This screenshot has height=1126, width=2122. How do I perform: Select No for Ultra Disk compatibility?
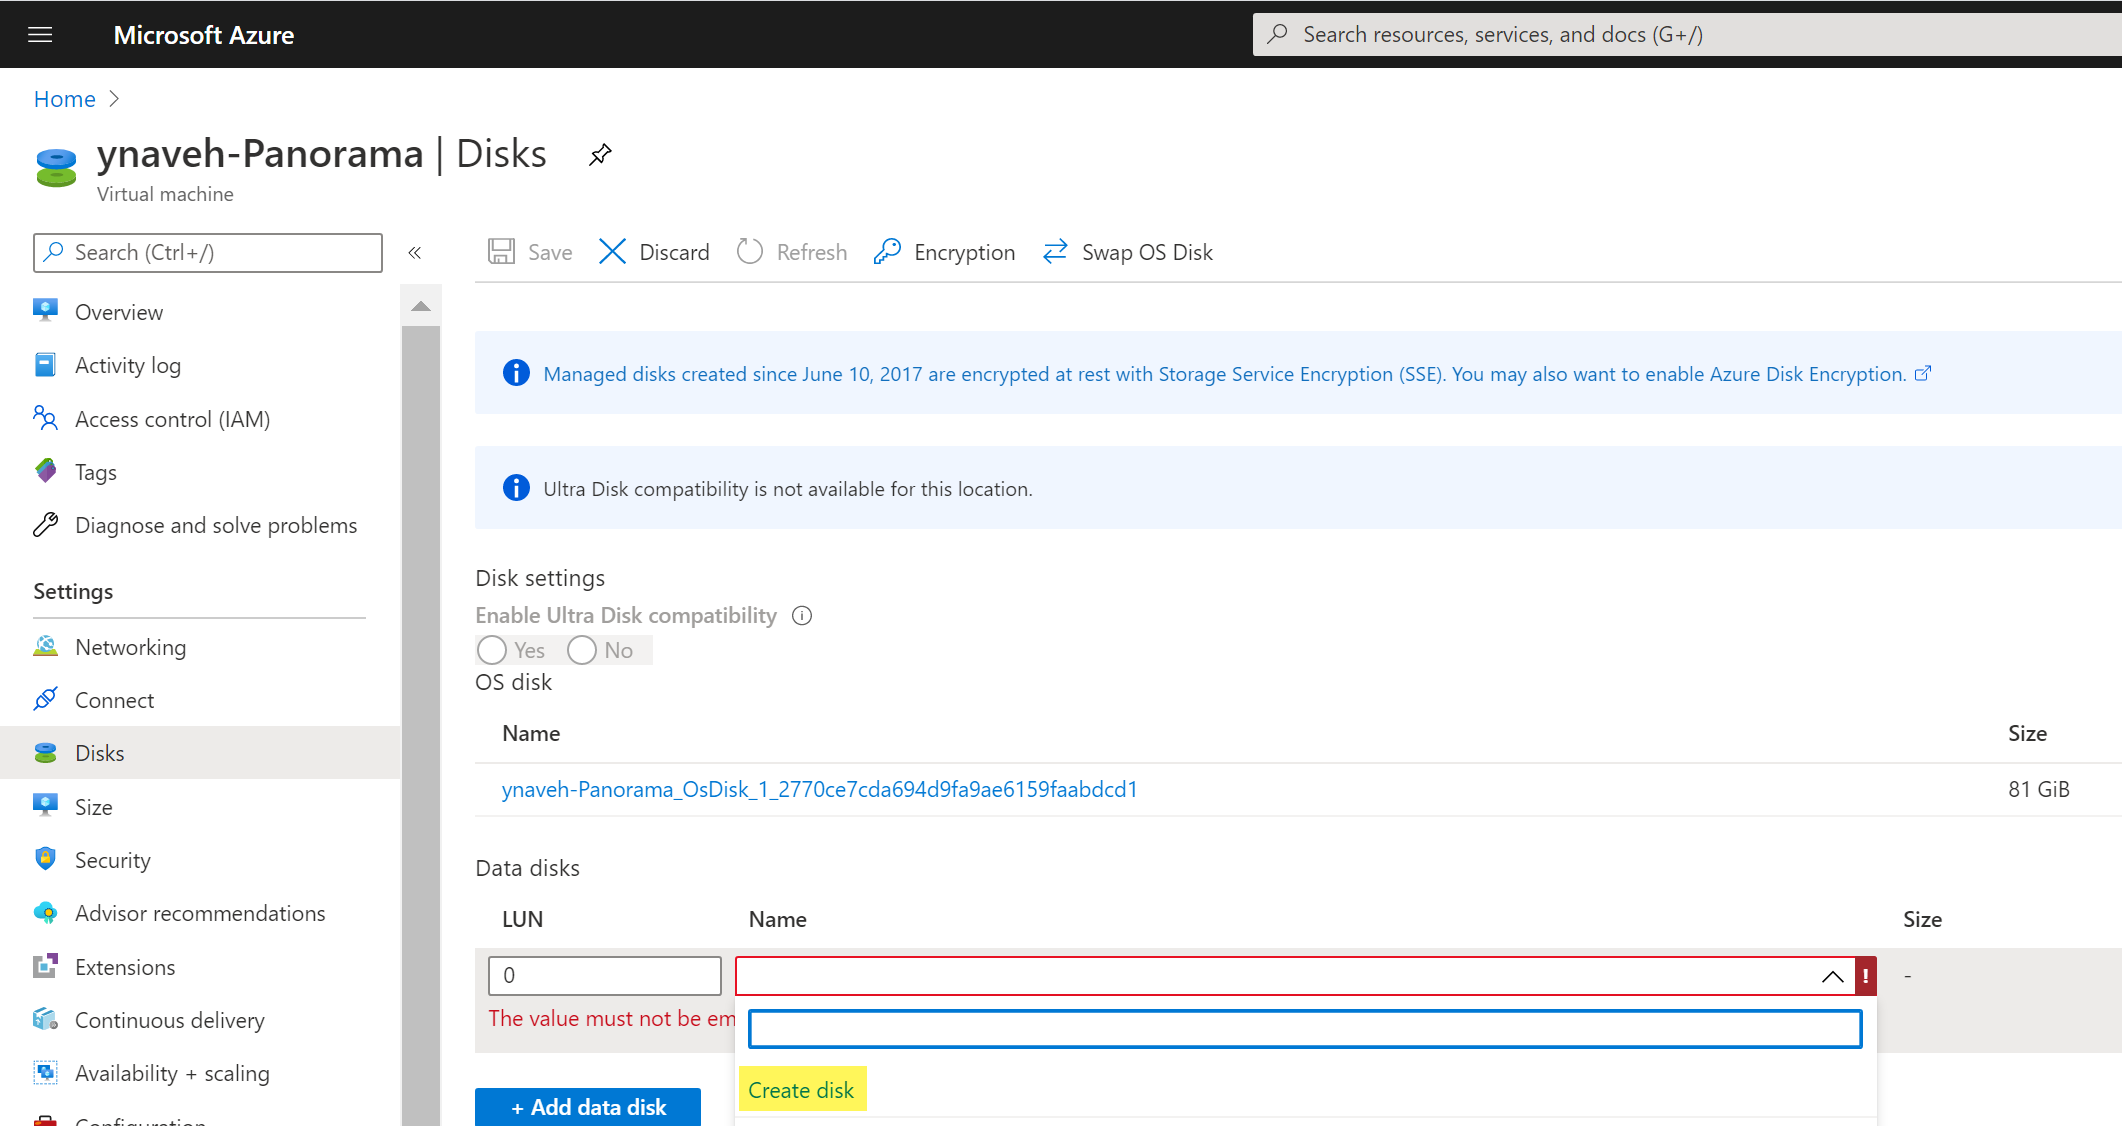[x=582, y=651]
